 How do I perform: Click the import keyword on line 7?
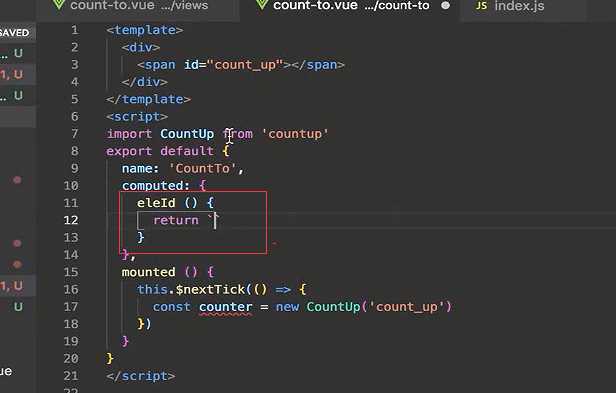point(129,134)
